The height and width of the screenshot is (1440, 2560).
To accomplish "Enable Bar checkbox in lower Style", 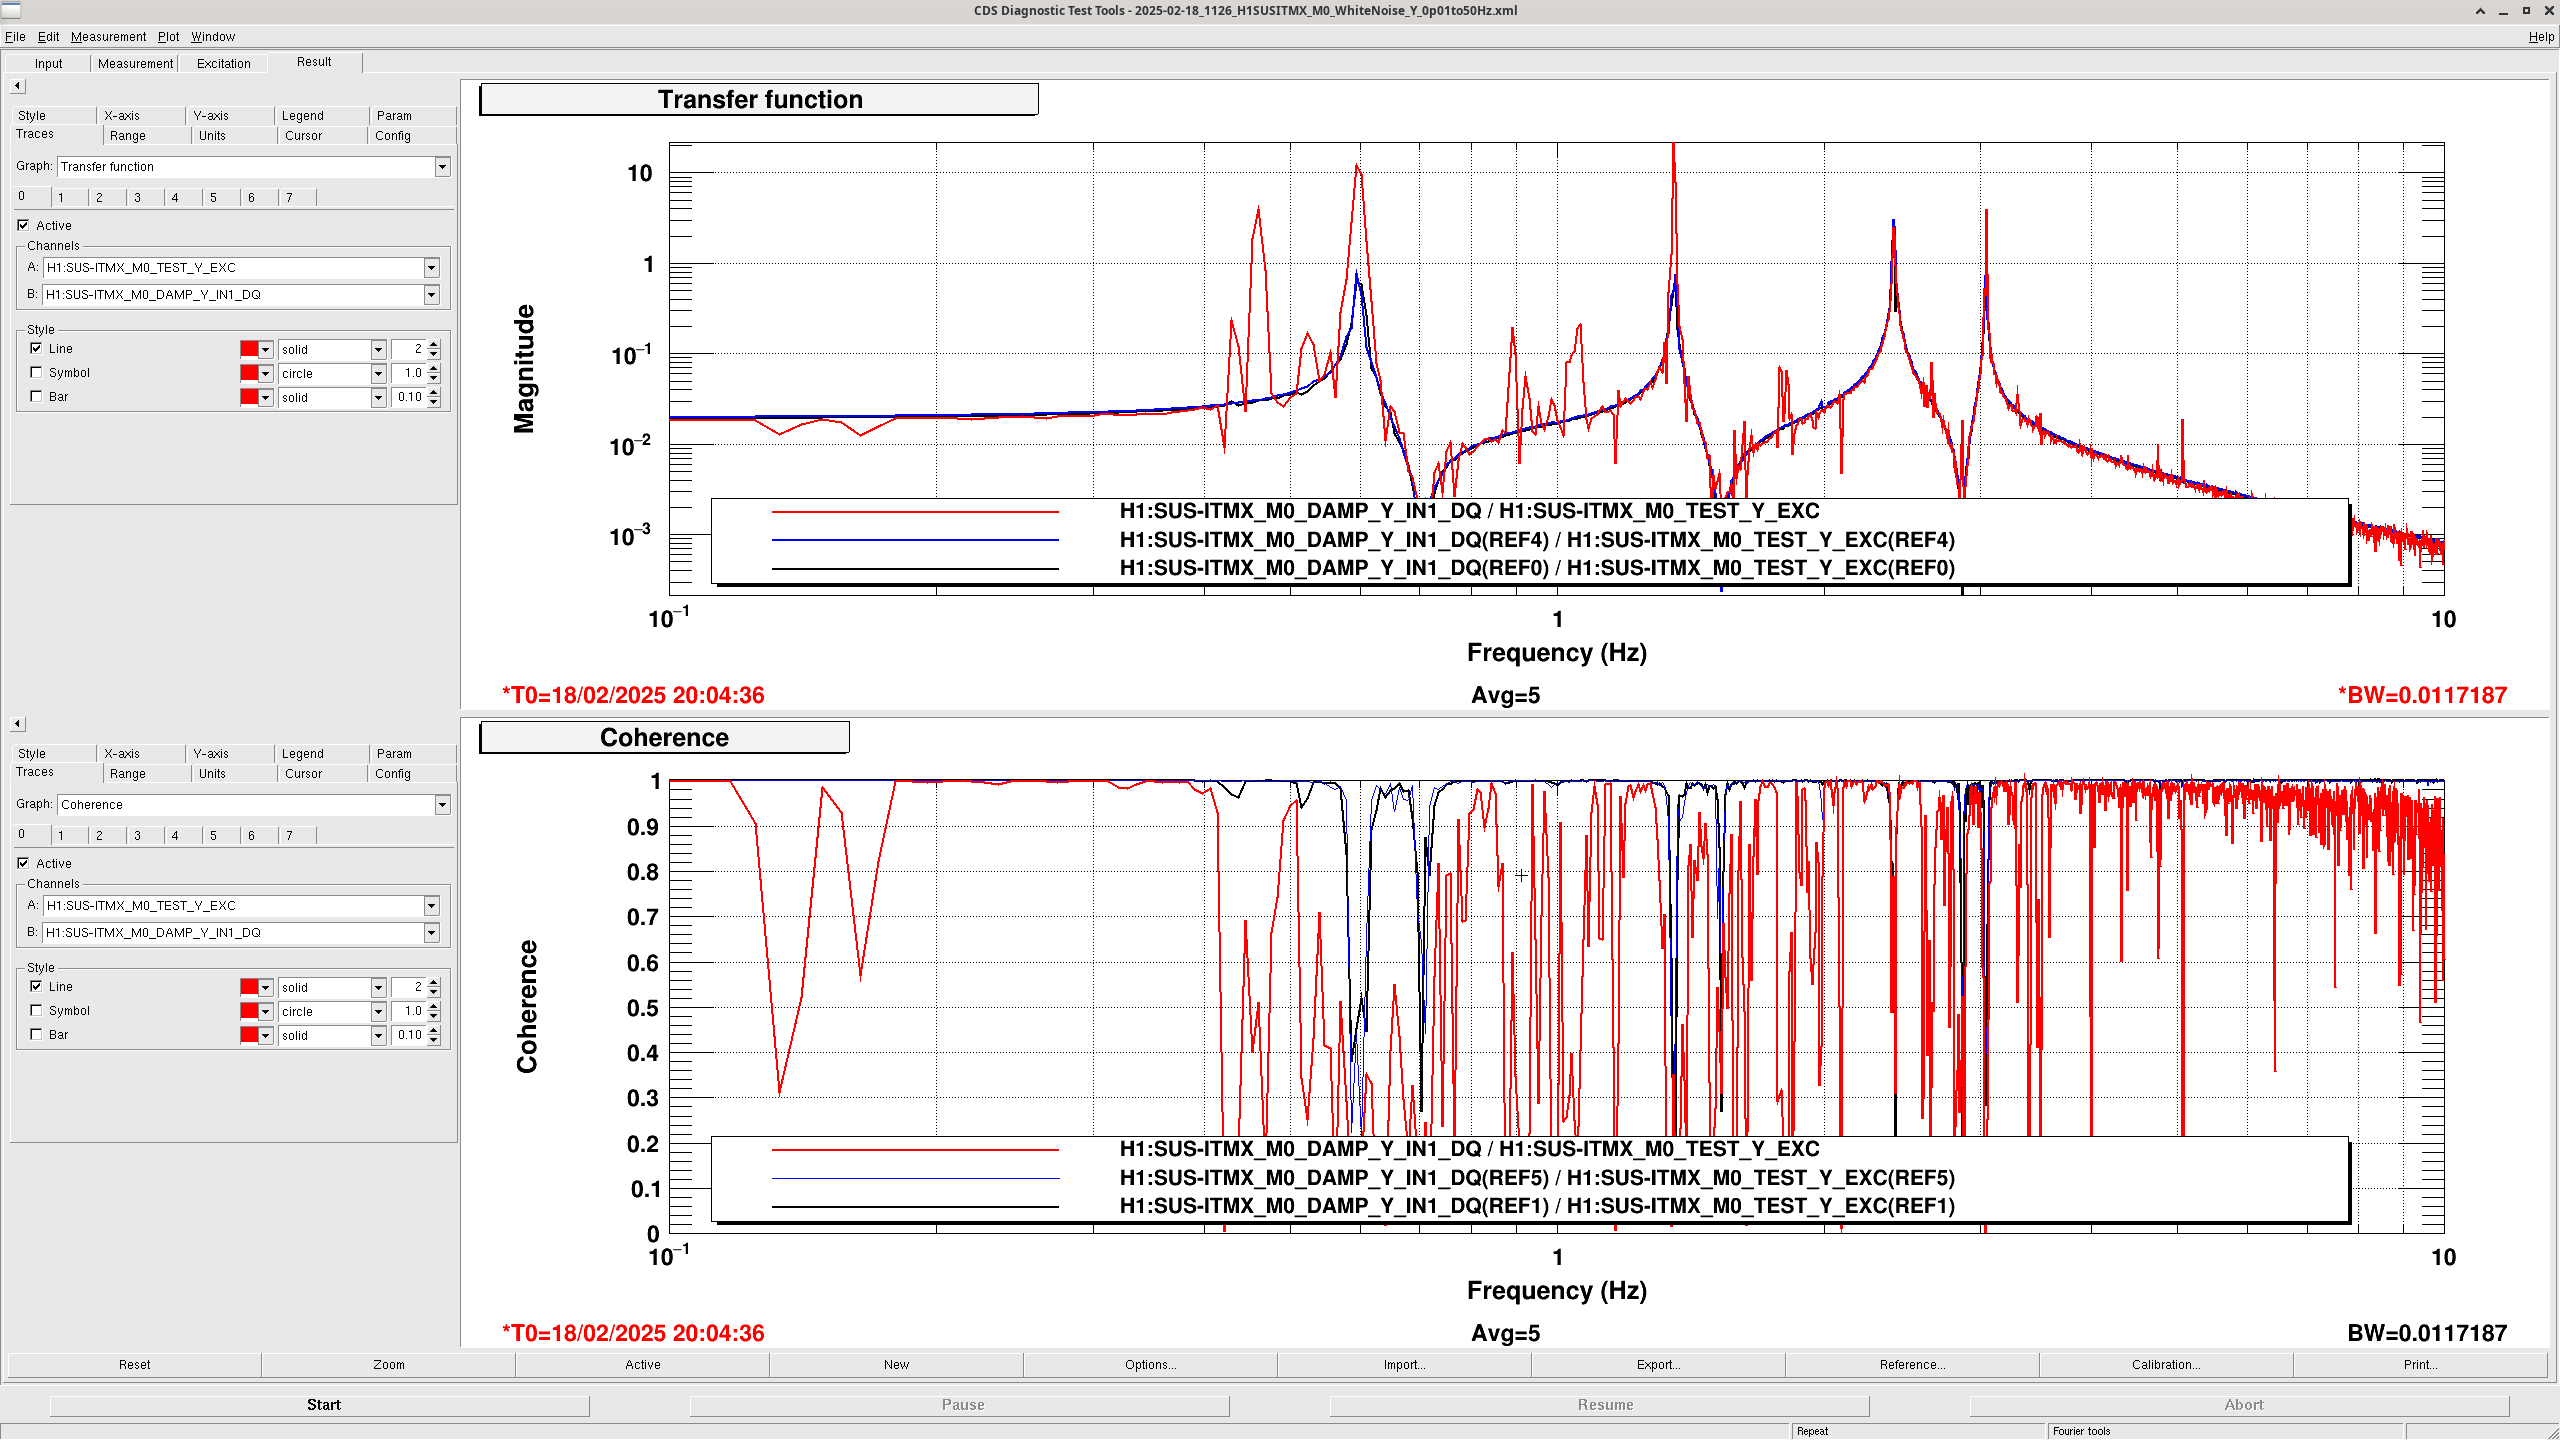I will [x=37, y=1034].
